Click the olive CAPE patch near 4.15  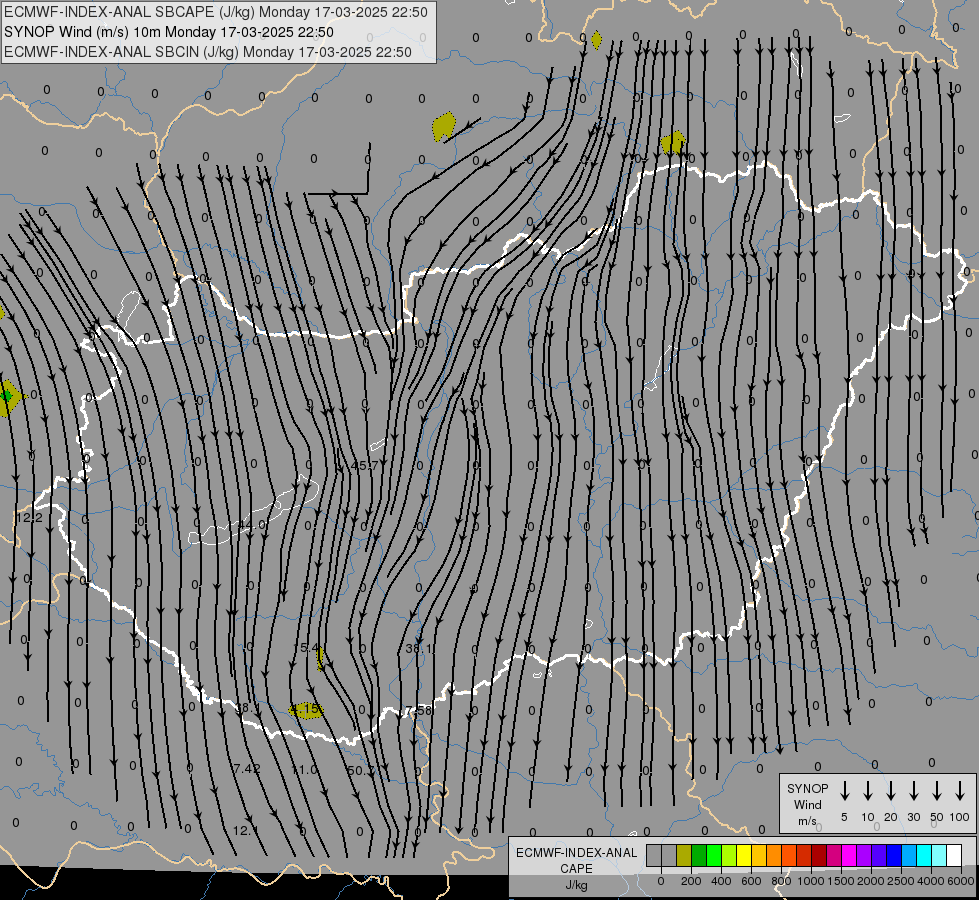(x=307, y=710)
